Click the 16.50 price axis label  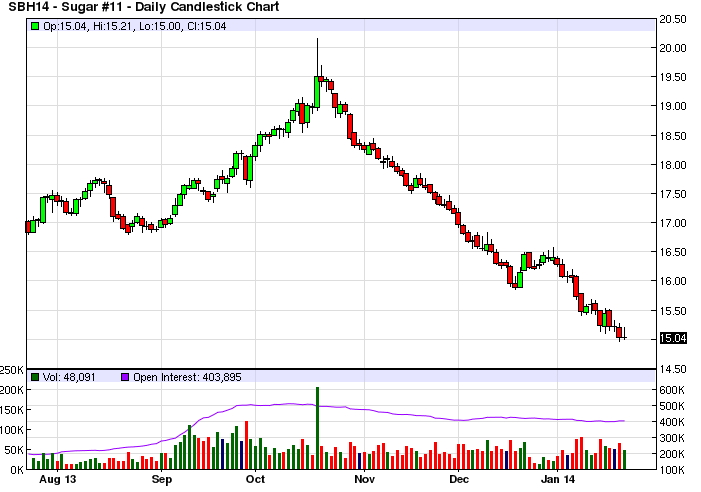click(x=673, y=252)
